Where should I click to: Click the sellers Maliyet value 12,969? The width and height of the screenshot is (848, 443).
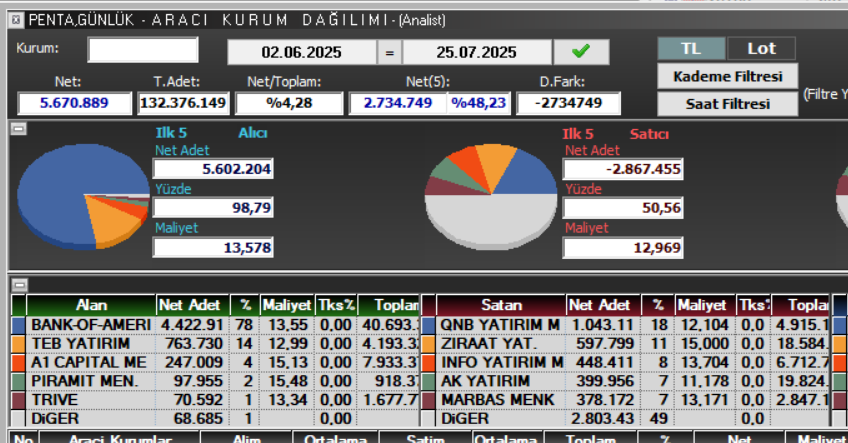[623, 248]
